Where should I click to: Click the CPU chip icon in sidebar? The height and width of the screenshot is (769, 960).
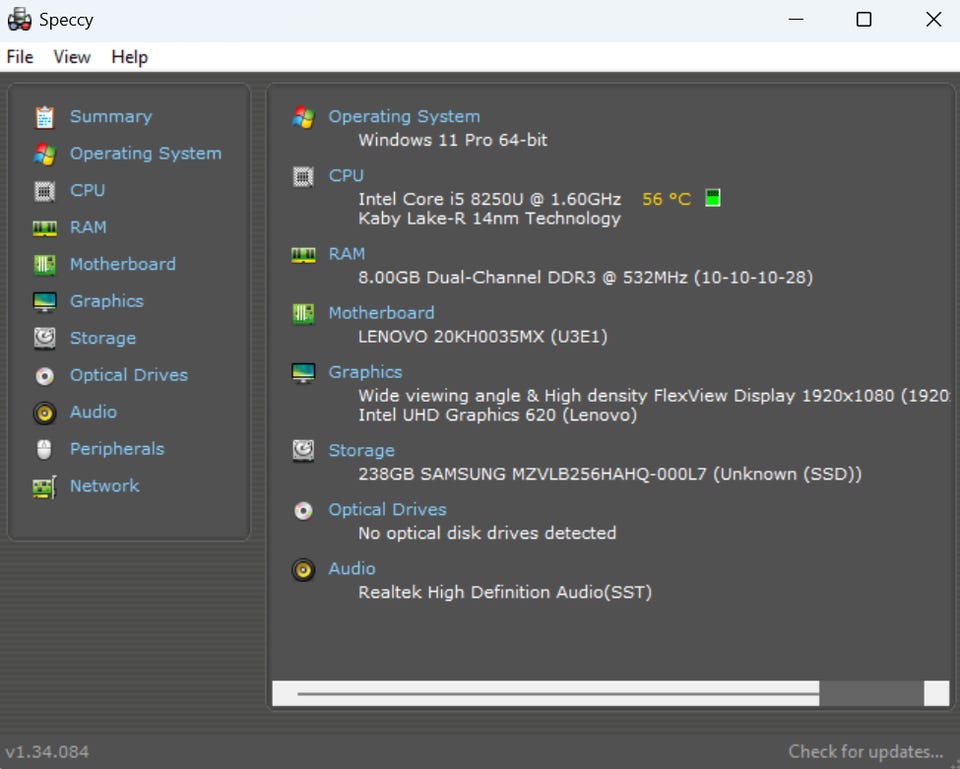(x=44, y=191)
